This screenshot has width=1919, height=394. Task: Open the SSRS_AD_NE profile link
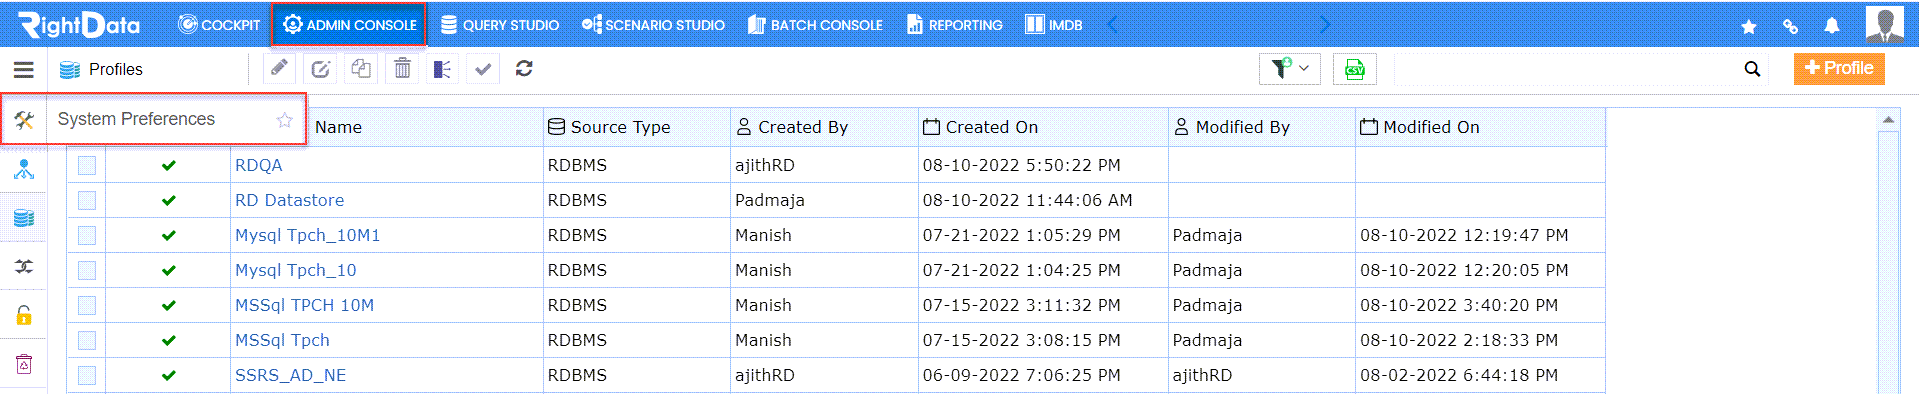pos(290,375)
